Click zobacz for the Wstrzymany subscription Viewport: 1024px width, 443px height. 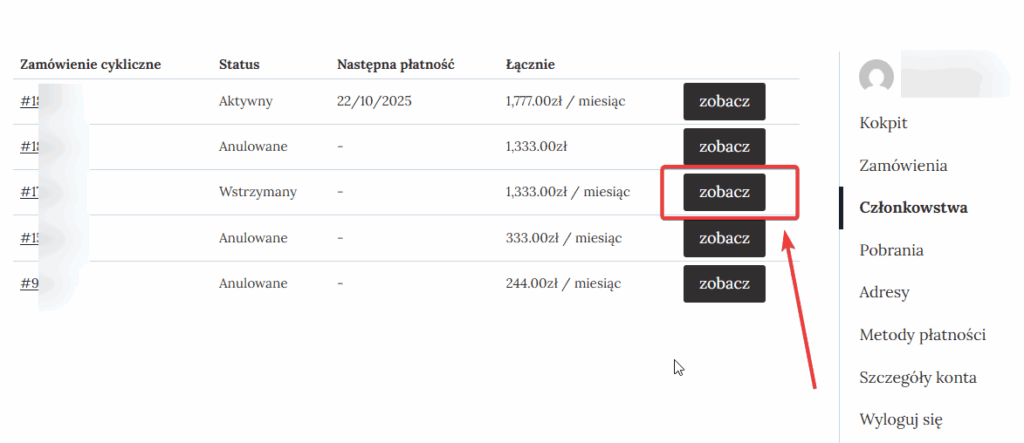pos(724,192)
